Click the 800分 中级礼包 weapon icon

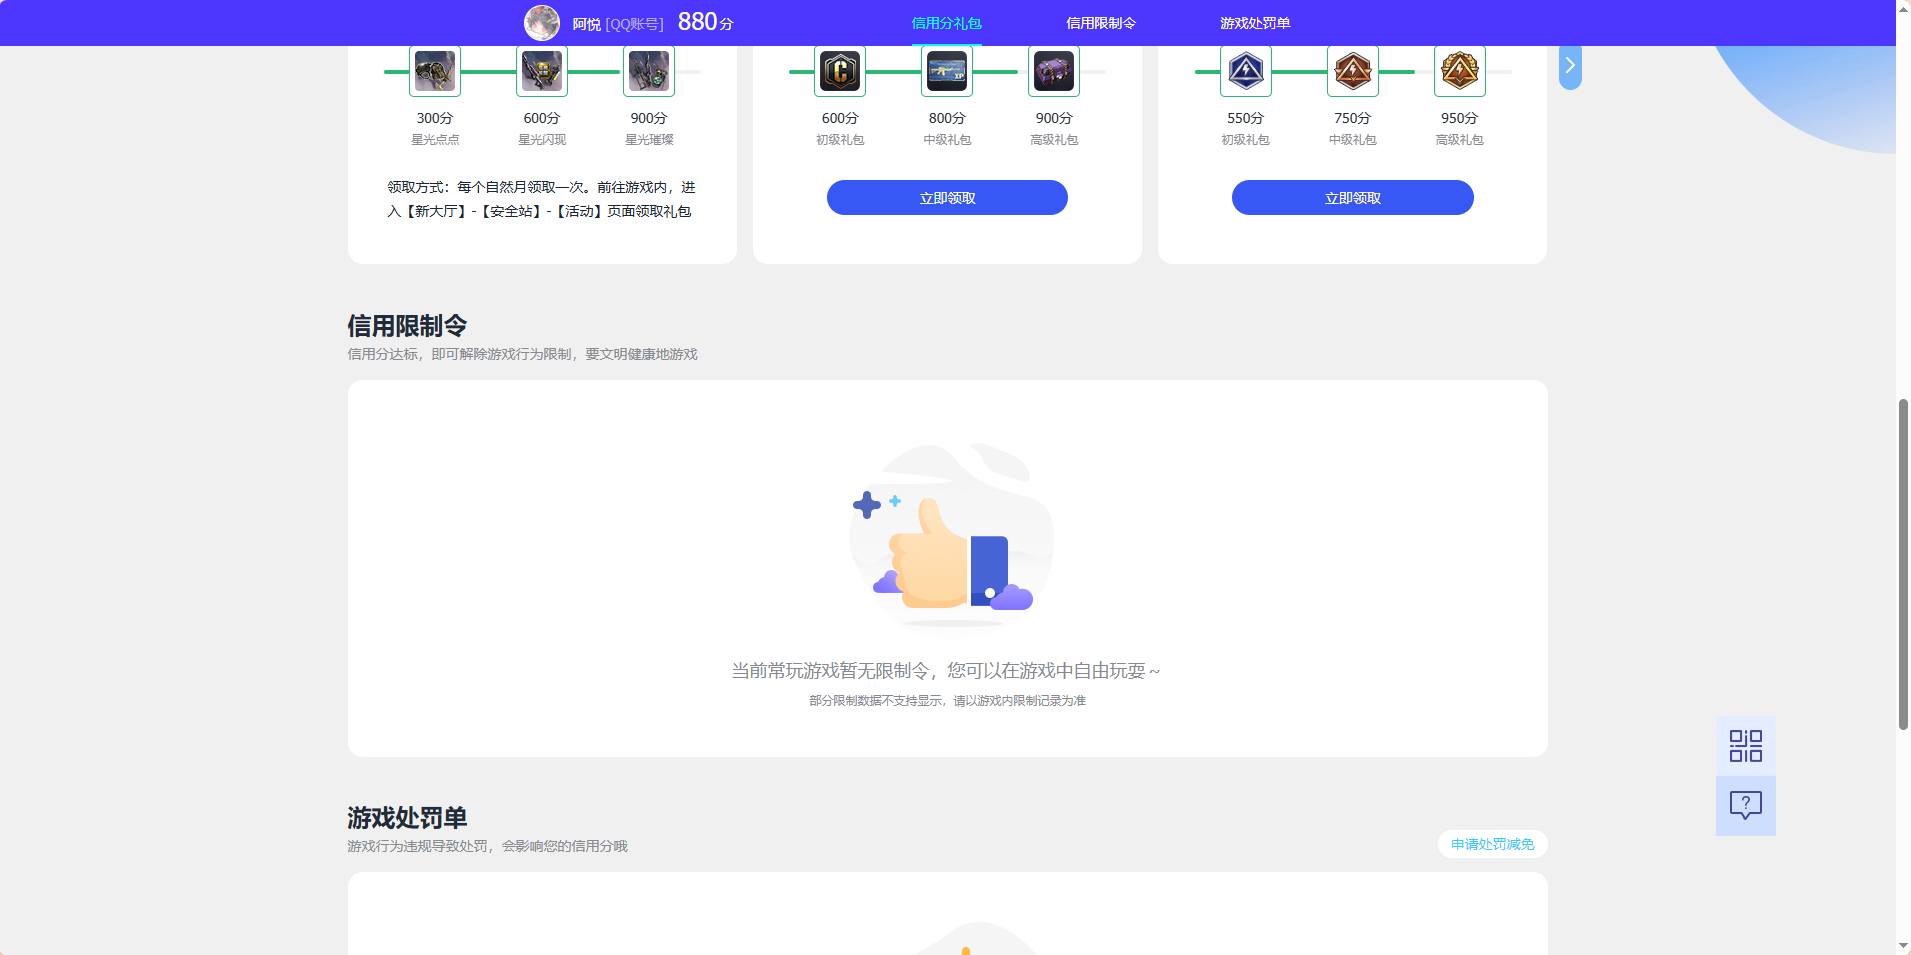(947, 71)
